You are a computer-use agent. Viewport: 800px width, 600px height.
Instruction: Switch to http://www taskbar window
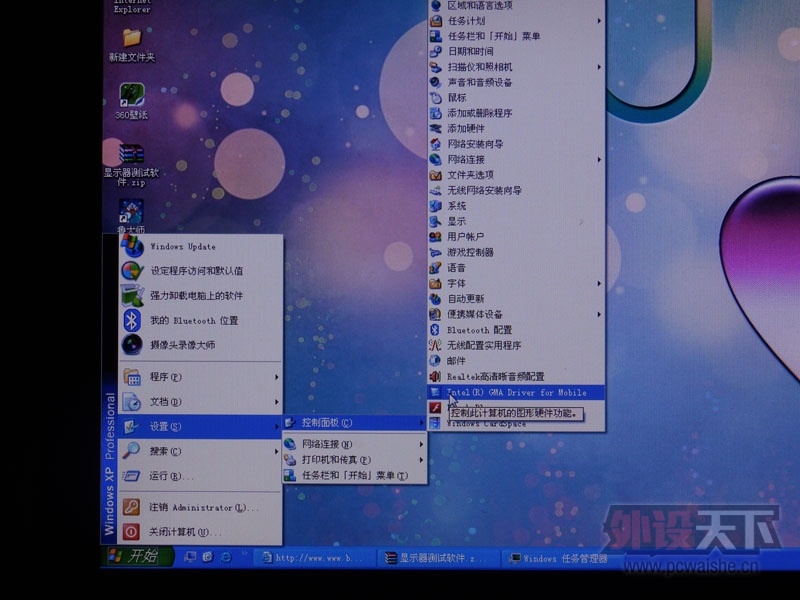click(x=315, y=558)
